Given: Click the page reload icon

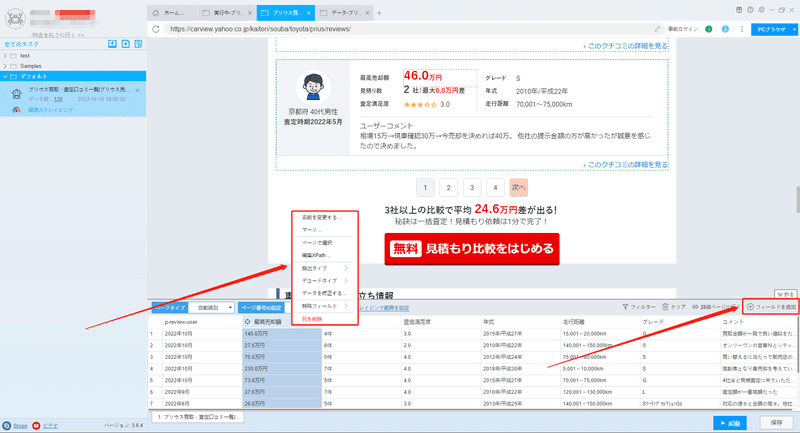Looking at the screenshot, I should coord(156,29).
